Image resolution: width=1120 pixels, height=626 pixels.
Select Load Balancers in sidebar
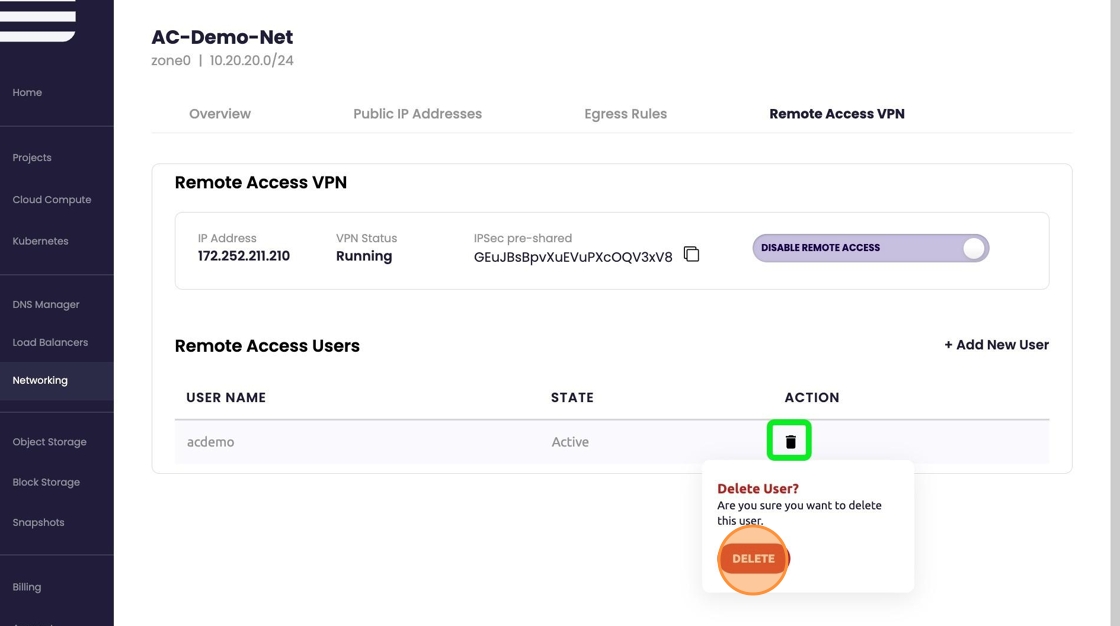tap(50, 343)
